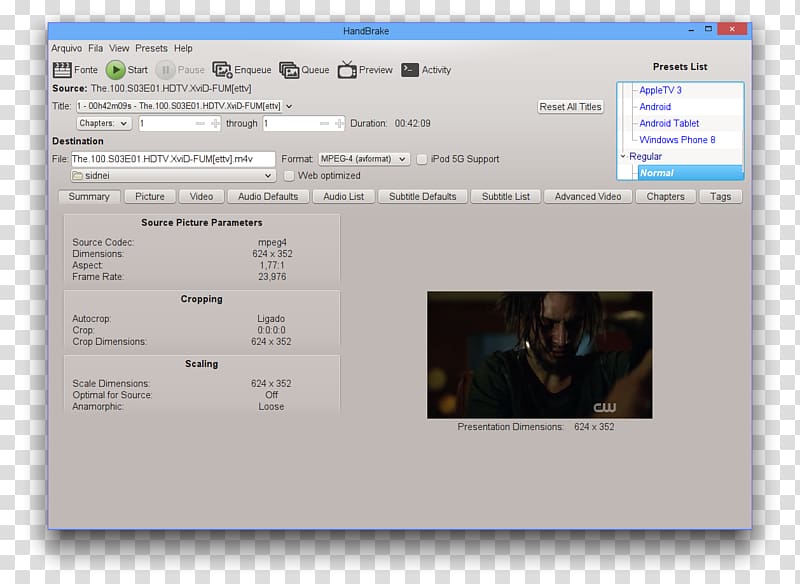The image size is (800, 584).
Task: Switch to the Video tab
Action: 202,196
